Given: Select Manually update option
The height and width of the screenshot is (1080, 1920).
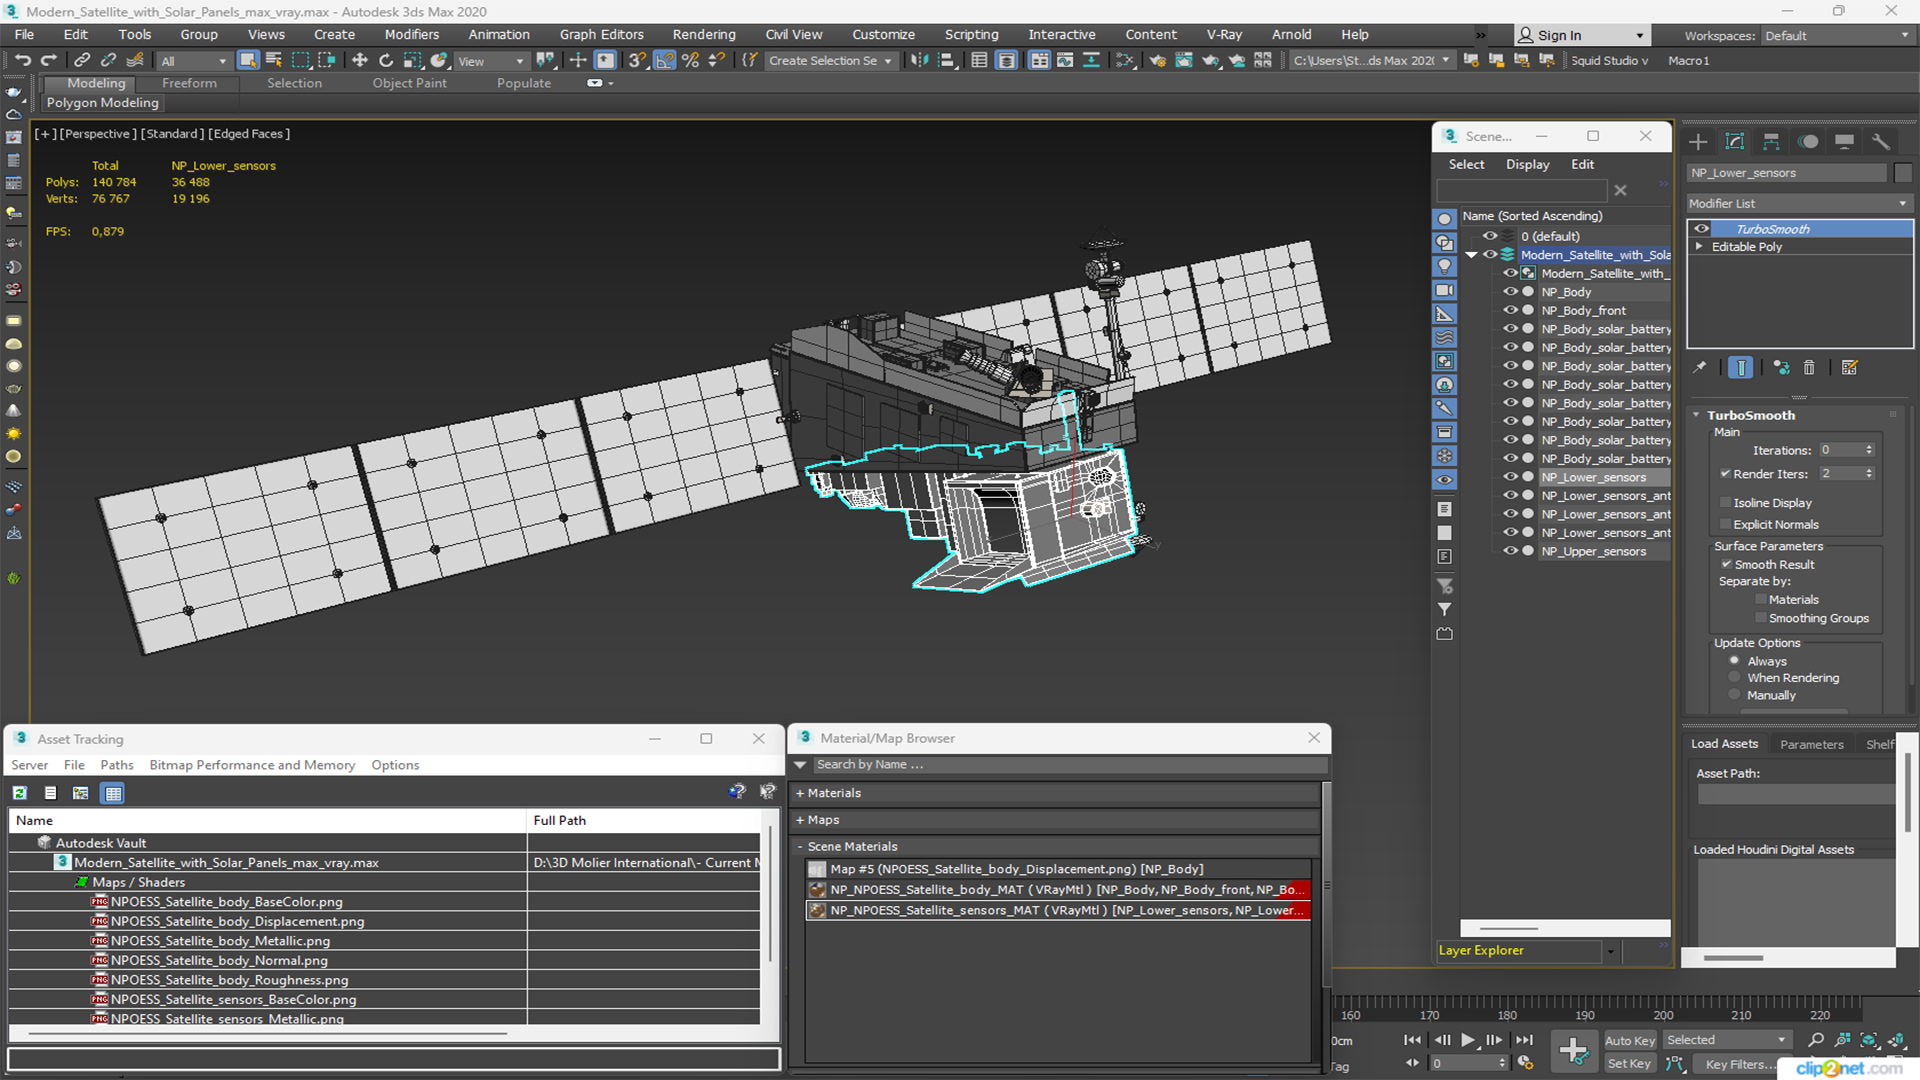Looking at the screenshot, I should point(1735,695).
